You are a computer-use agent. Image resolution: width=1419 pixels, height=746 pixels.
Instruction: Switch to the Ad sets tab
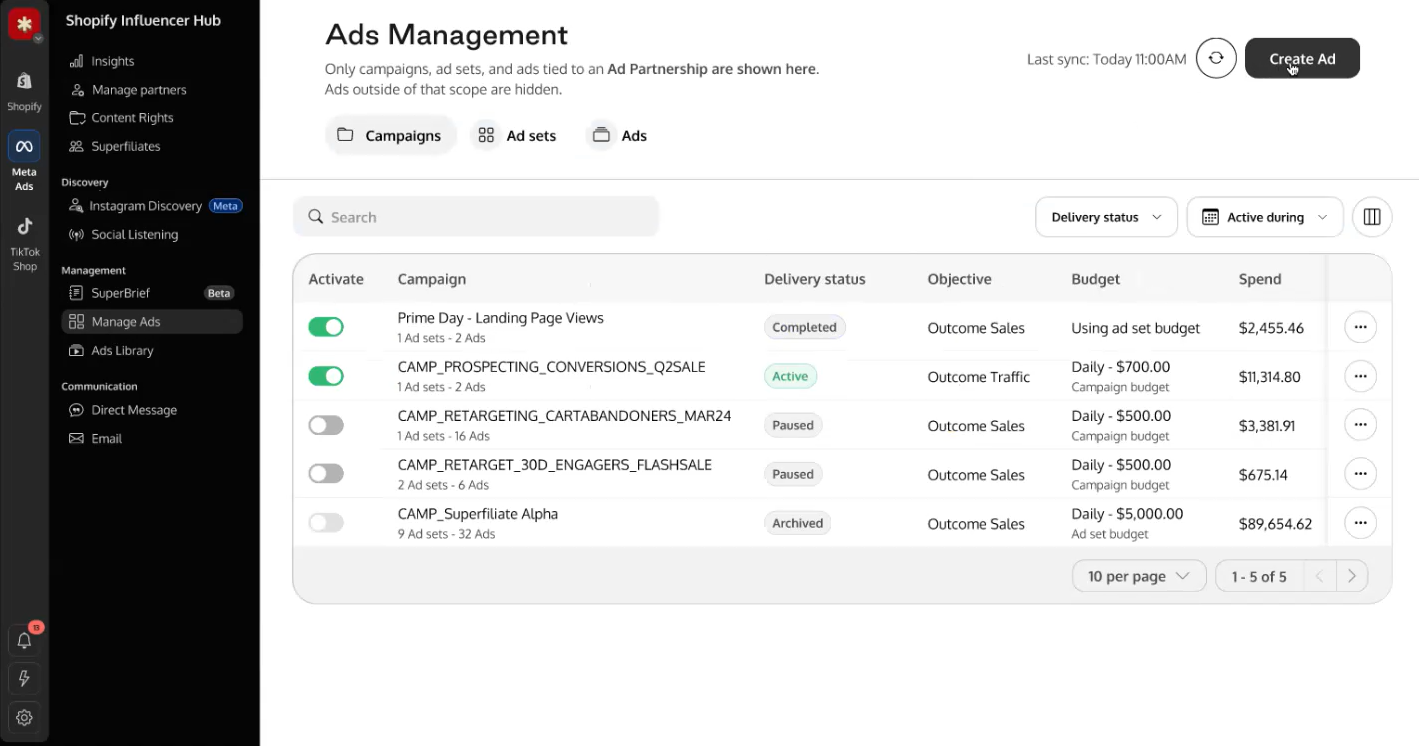515,135
